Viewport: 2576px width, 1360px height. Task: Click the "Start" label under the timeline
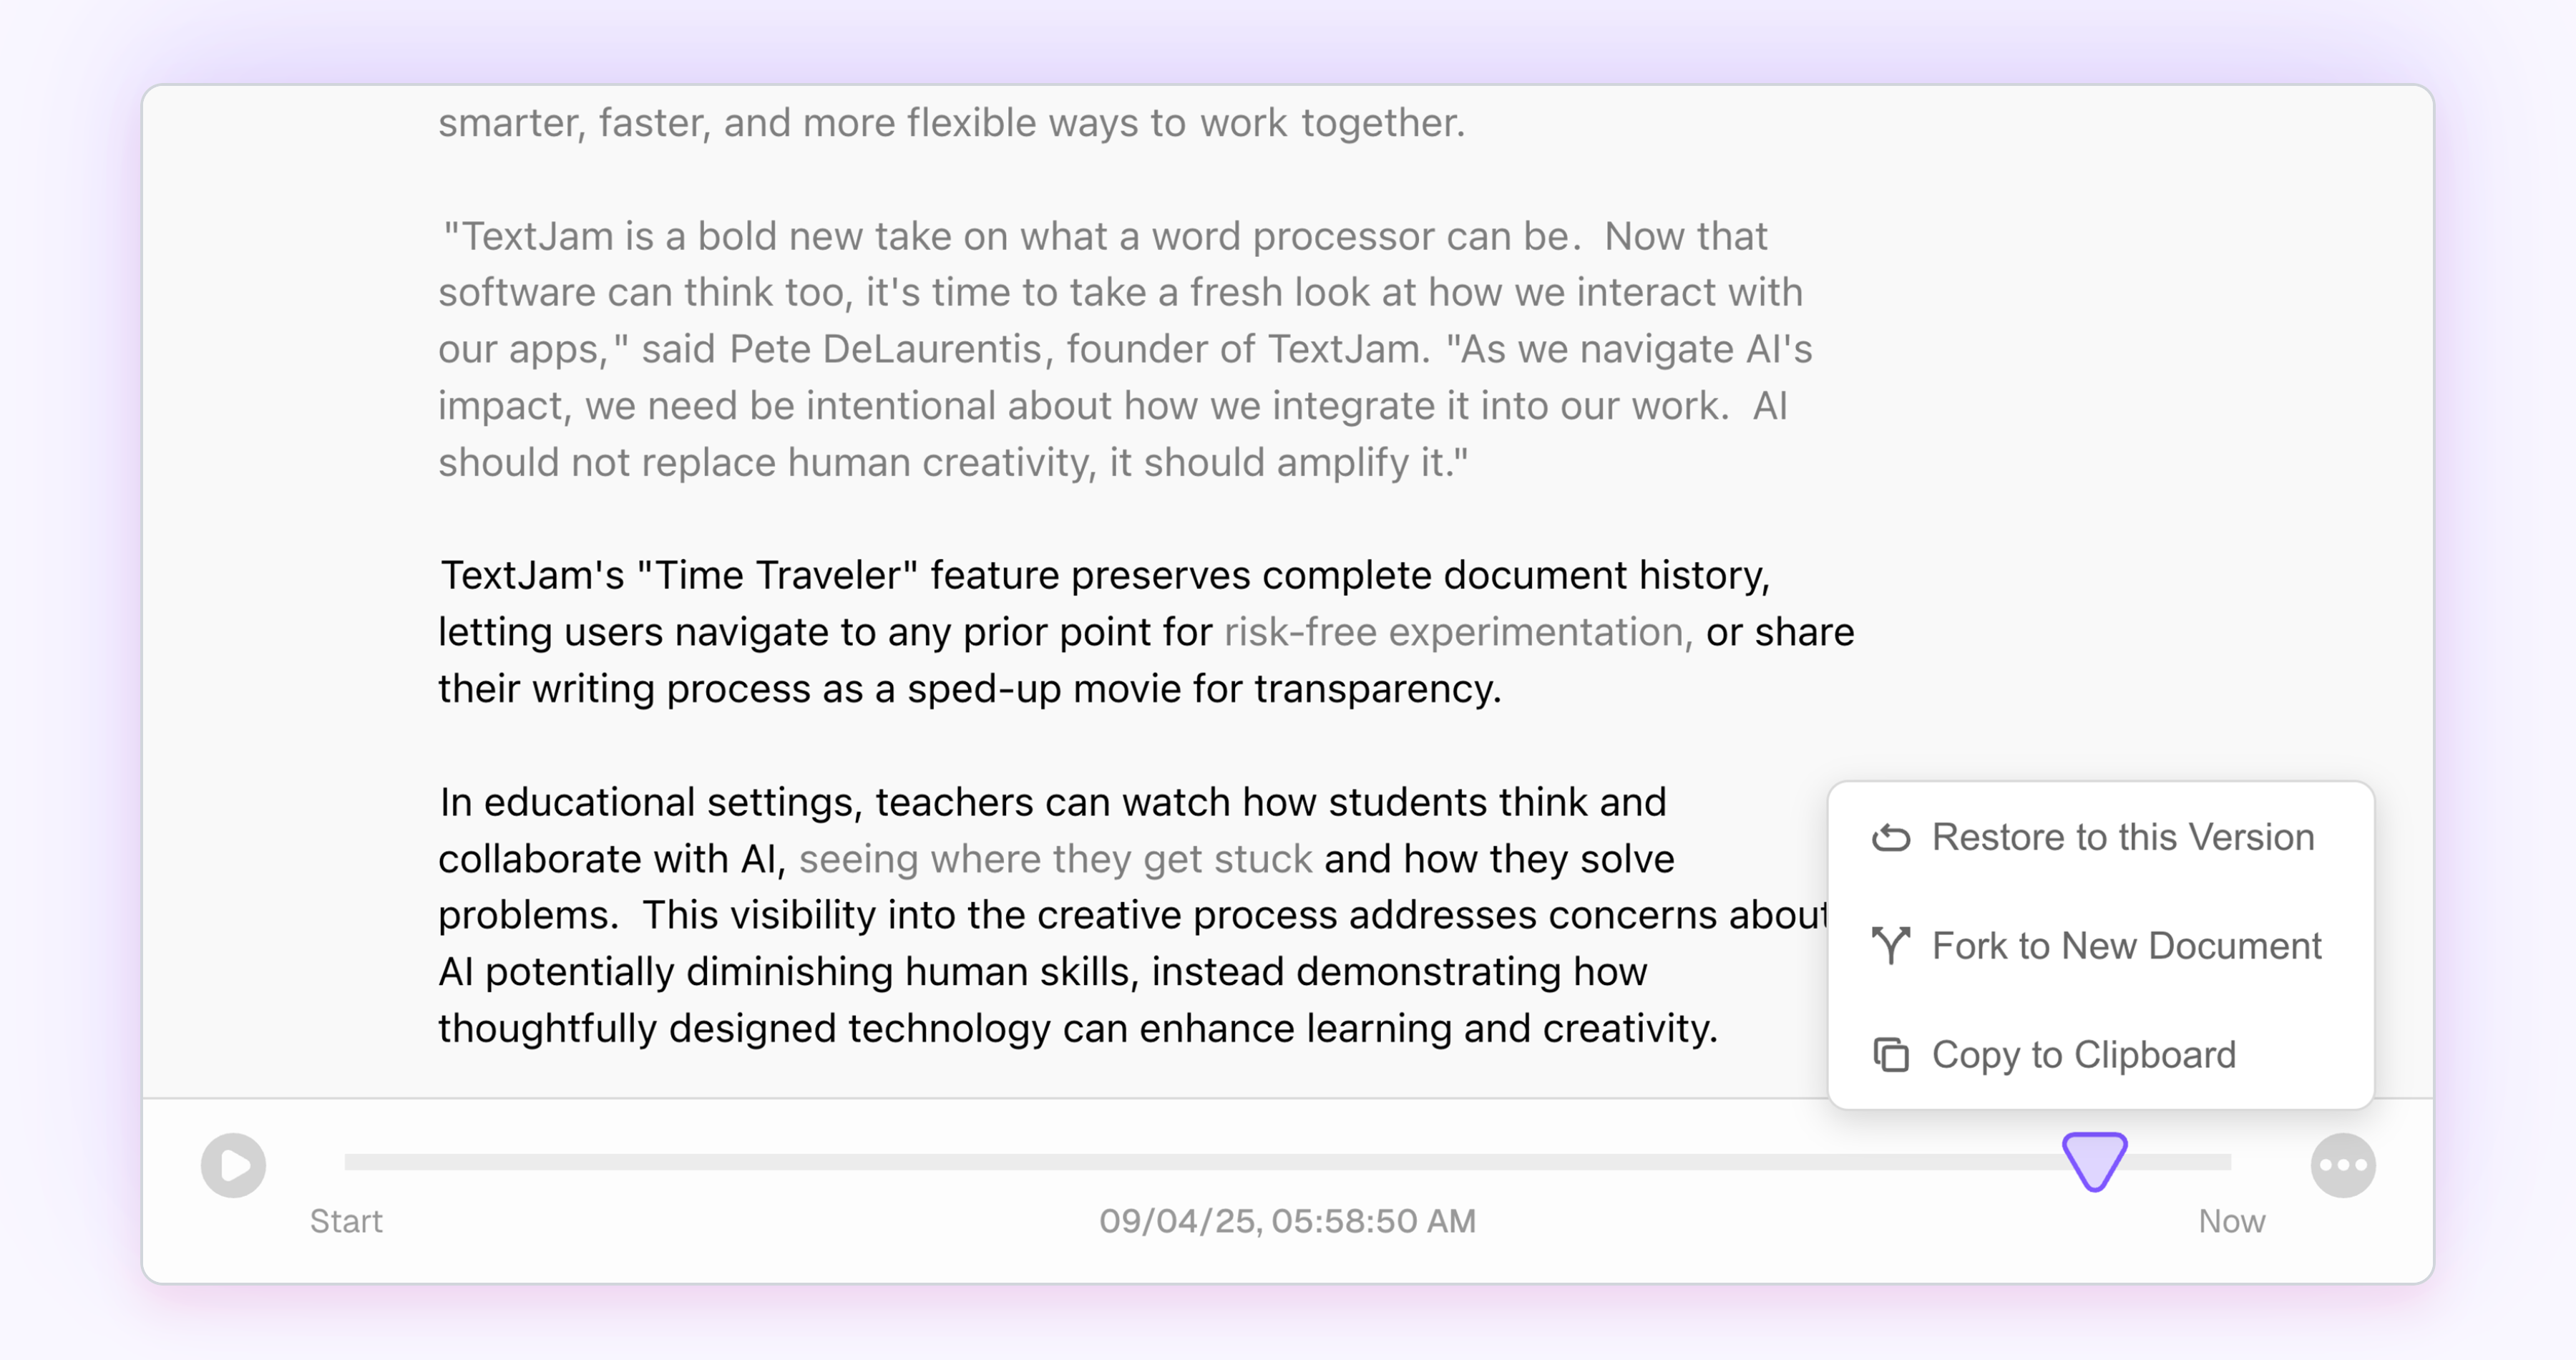tap(346, 1221)
